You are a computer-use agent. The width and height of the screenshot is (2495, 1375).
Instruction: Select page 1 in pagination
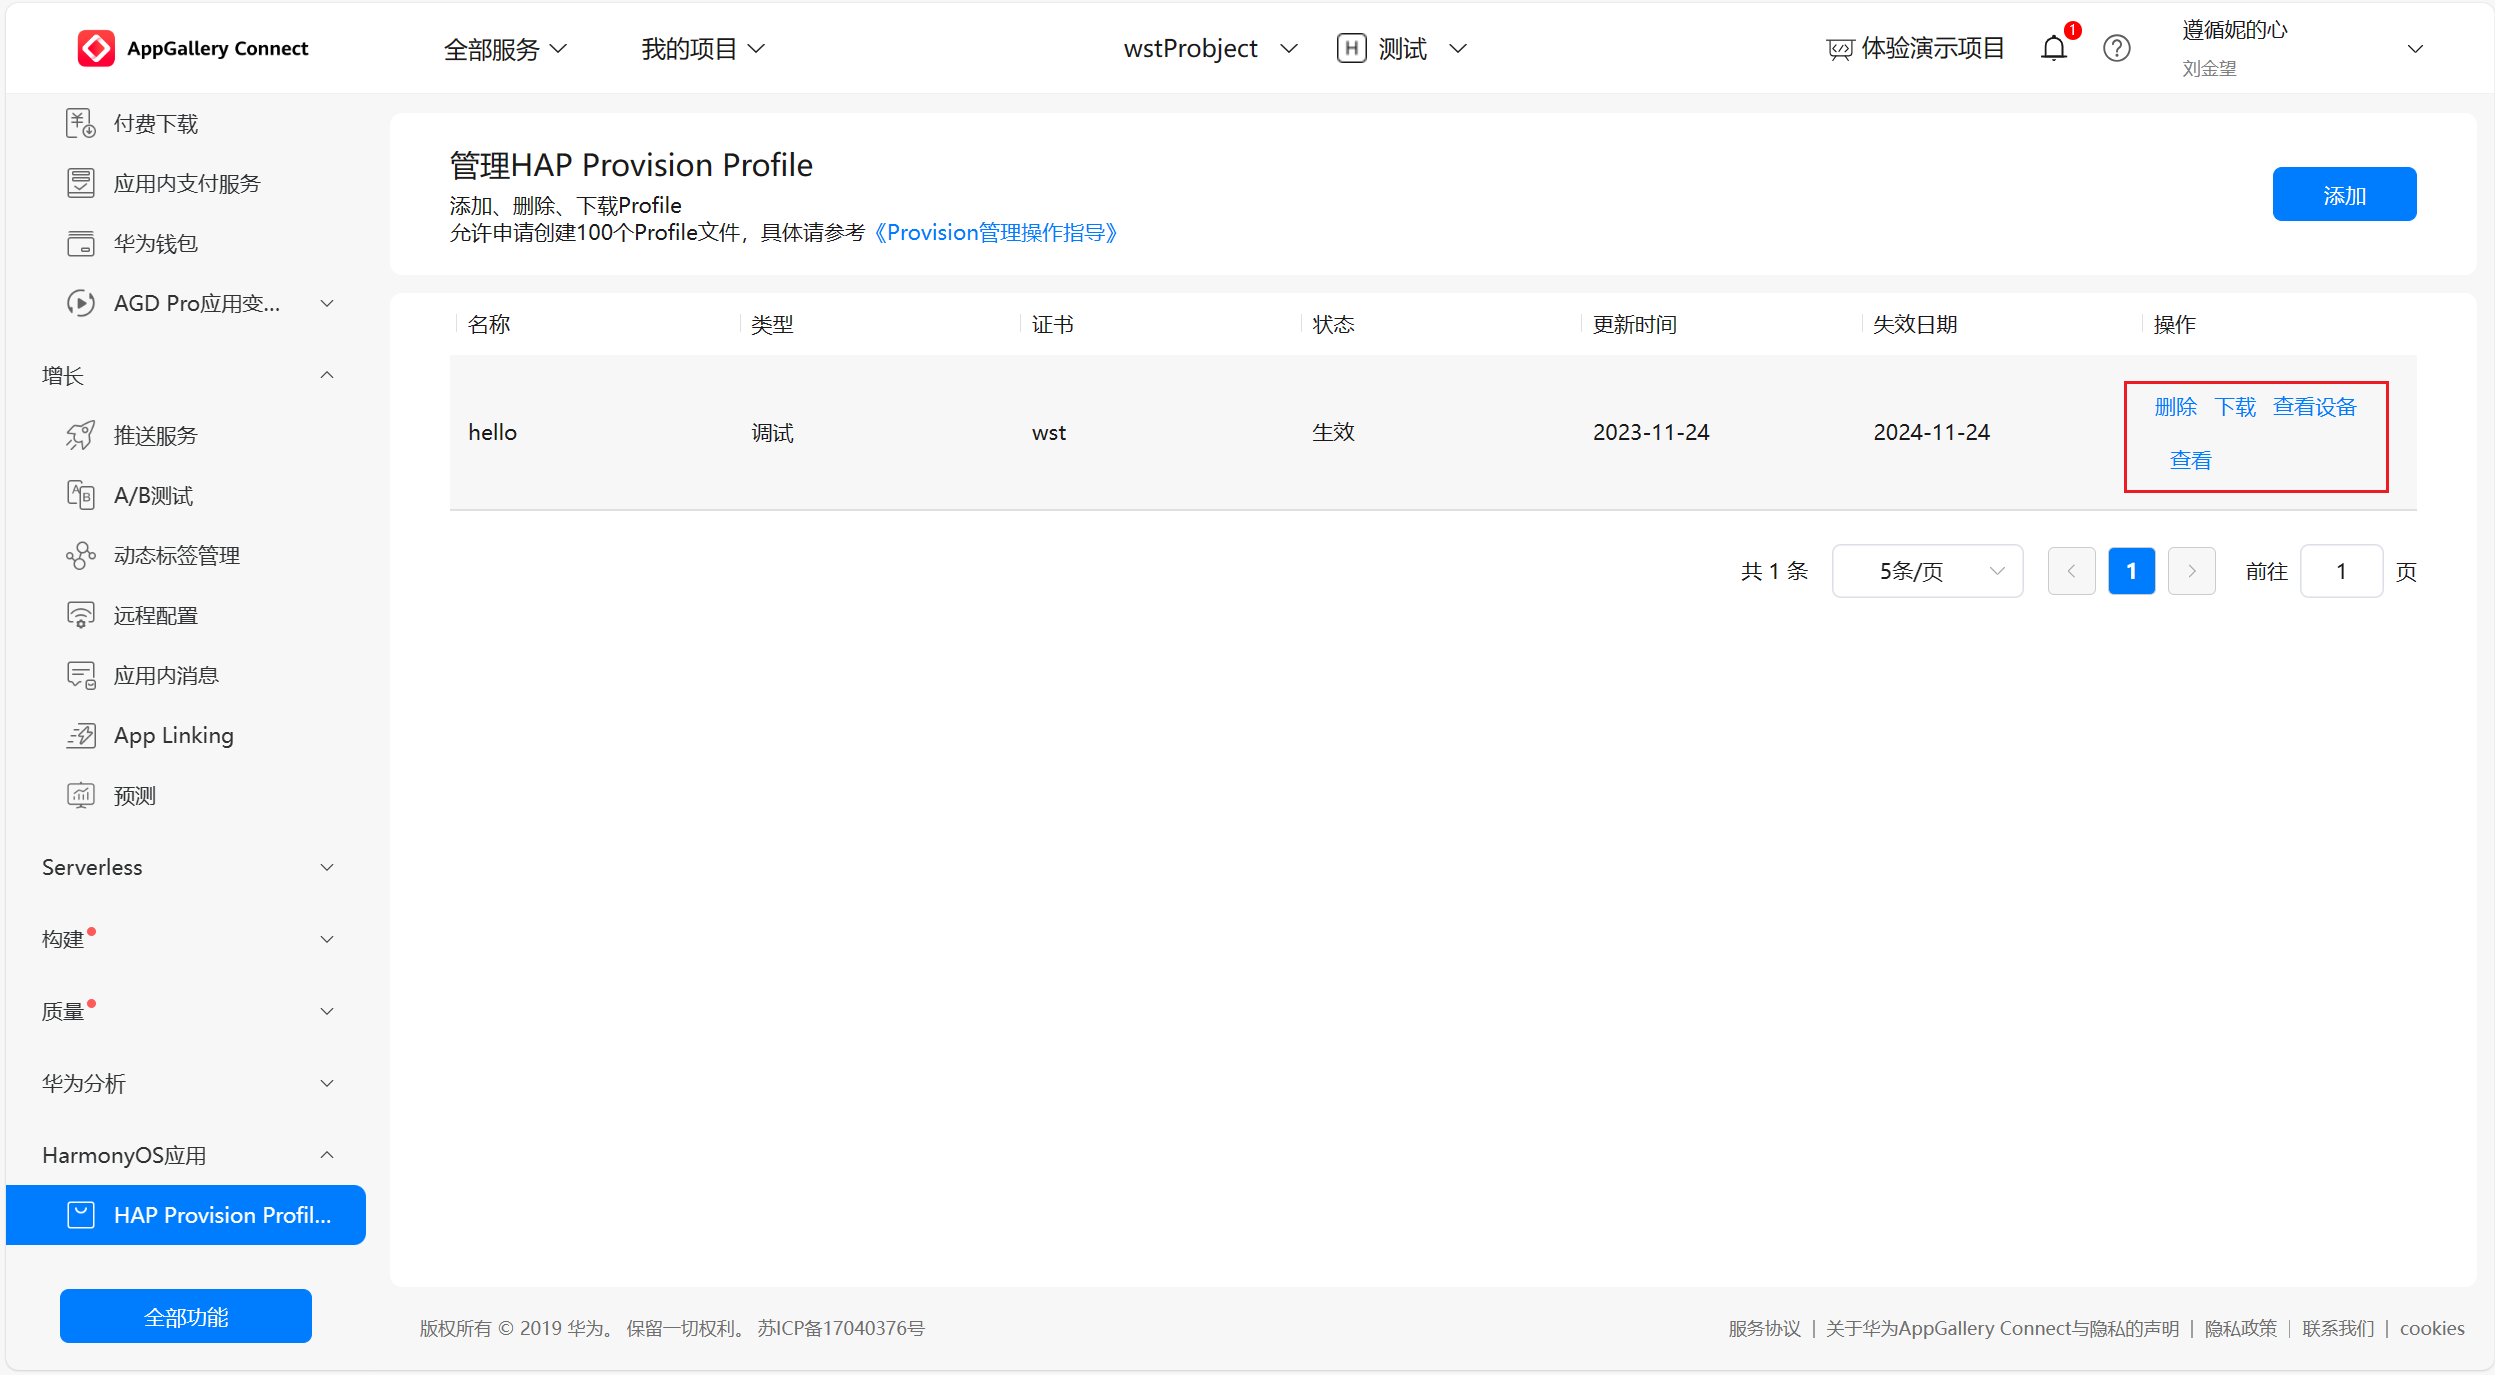pyautogui.click(x=2131, y=571)
